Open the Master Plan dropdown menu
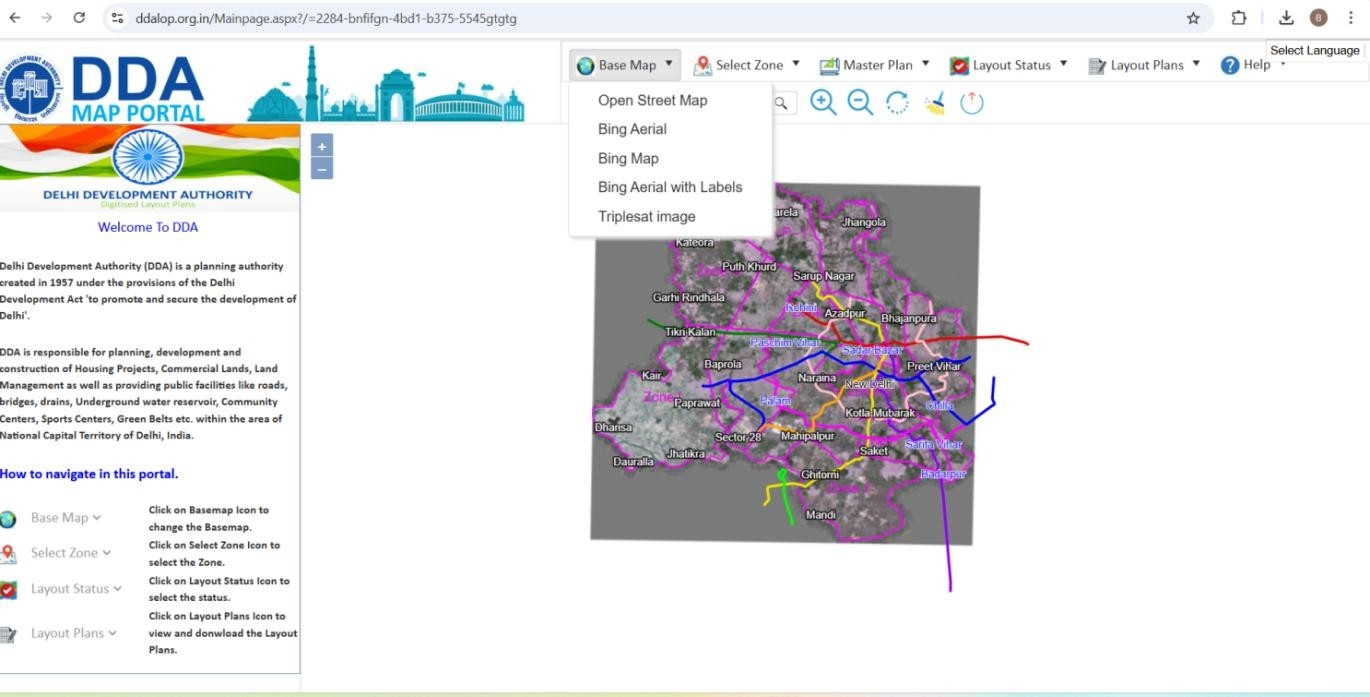1370x697 pixels. [x=875, y=65]
